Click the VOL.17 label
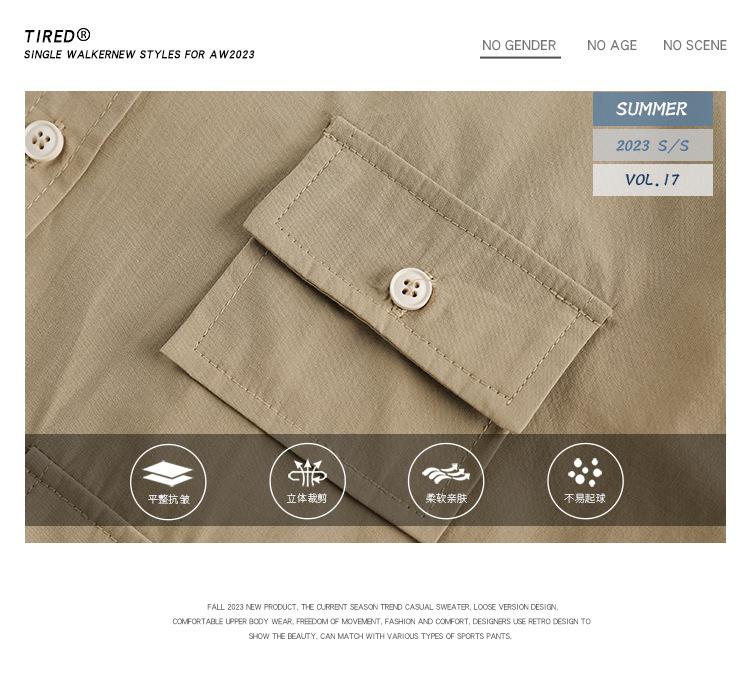The height and width of the screenshot is (677, 750). point(652,180)
